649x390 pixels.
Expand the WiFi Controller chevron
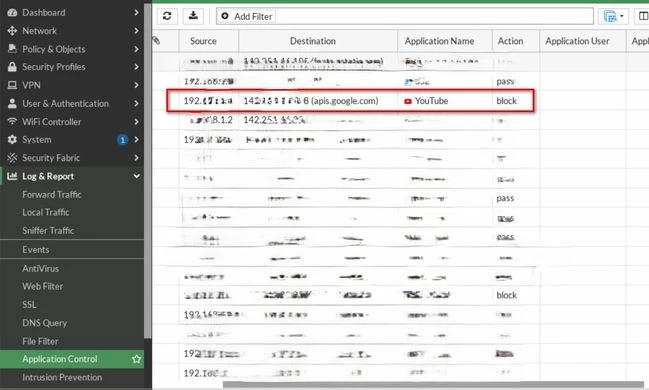coord(136,122)
